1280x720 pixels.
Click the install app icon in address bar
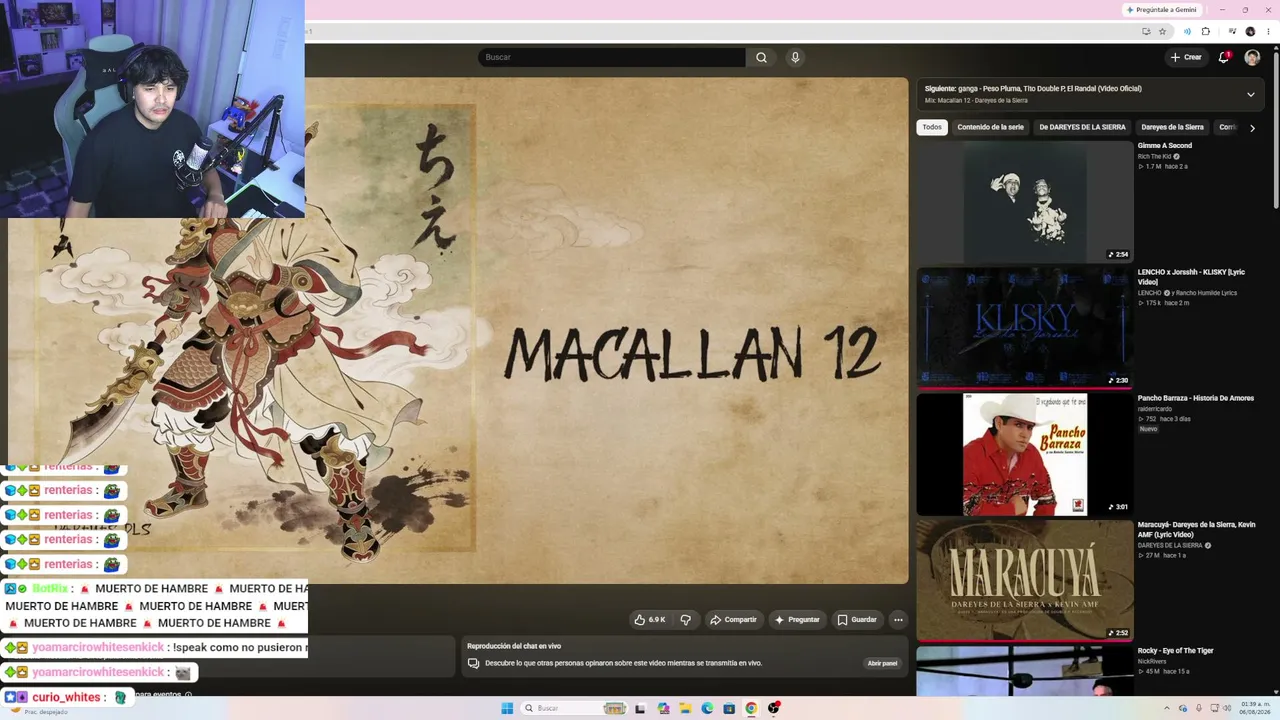[1146, 31]
